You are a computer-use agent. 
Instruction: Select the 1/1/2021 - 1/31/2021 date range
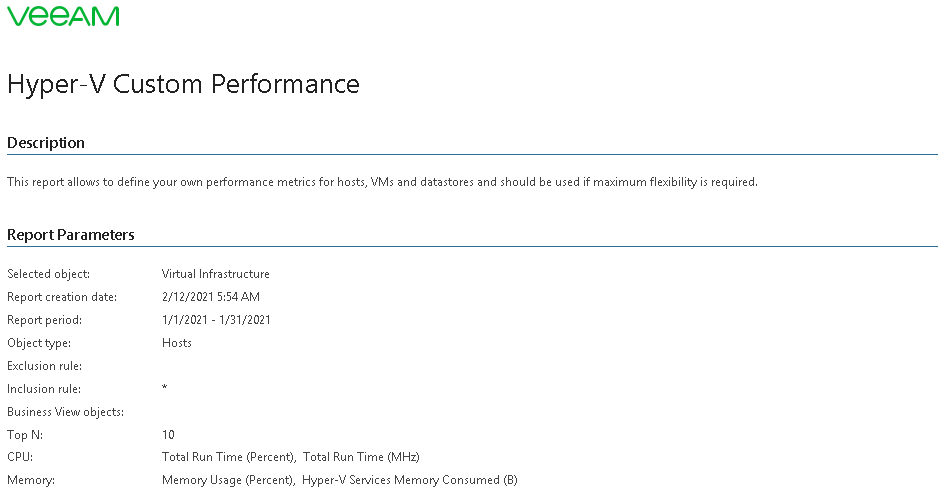(x=216, y=320)
